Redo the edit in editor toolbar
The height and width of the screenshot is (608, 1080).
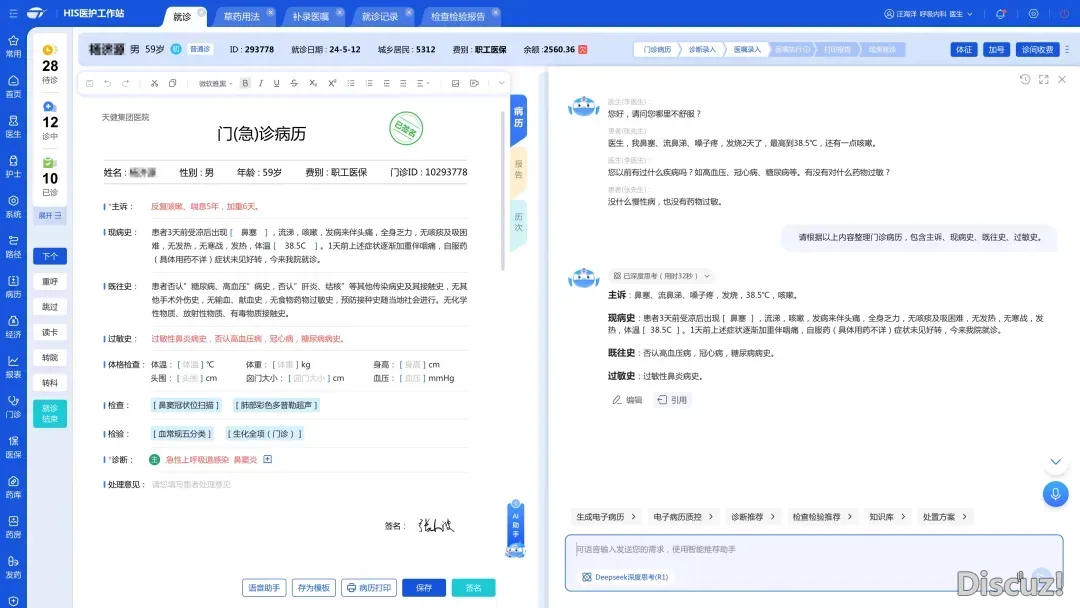click(x=125, y=83)
